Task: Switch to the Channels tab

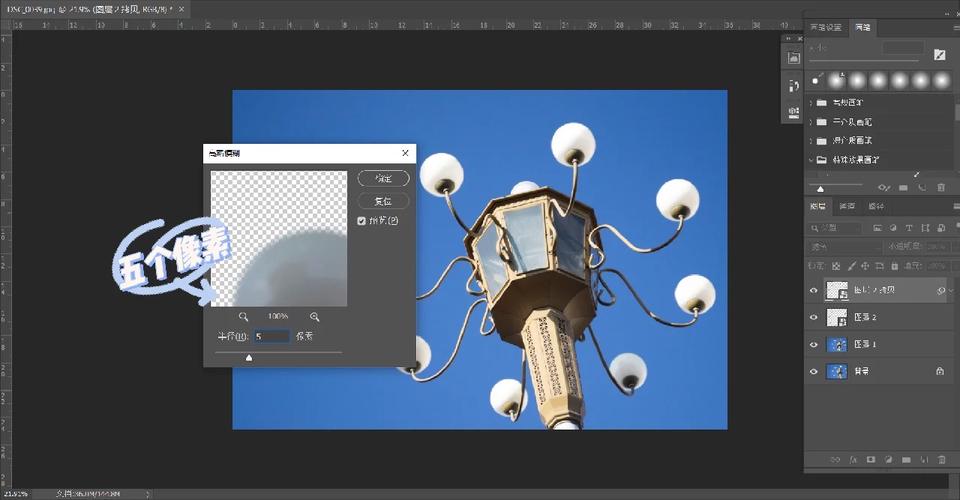Action: pos(846,207)
